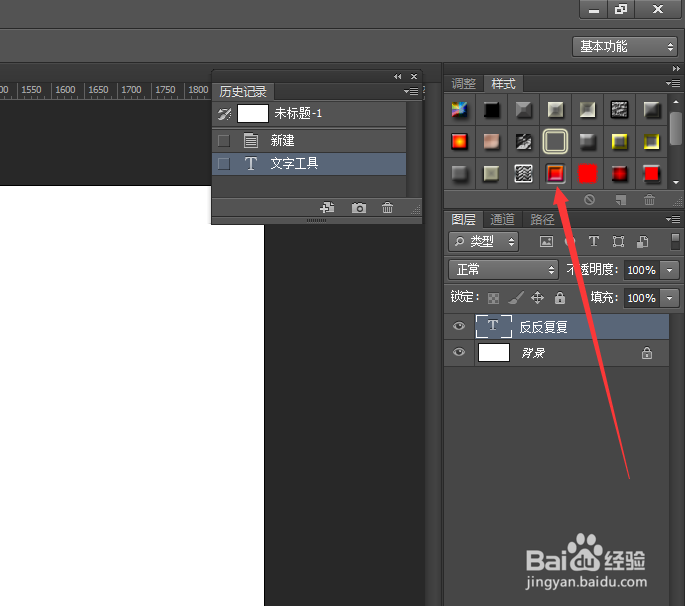Open the Styles panel flyout menu
Image resolution: width=685 pixels, height=606 pixels.
coord(673,83)
